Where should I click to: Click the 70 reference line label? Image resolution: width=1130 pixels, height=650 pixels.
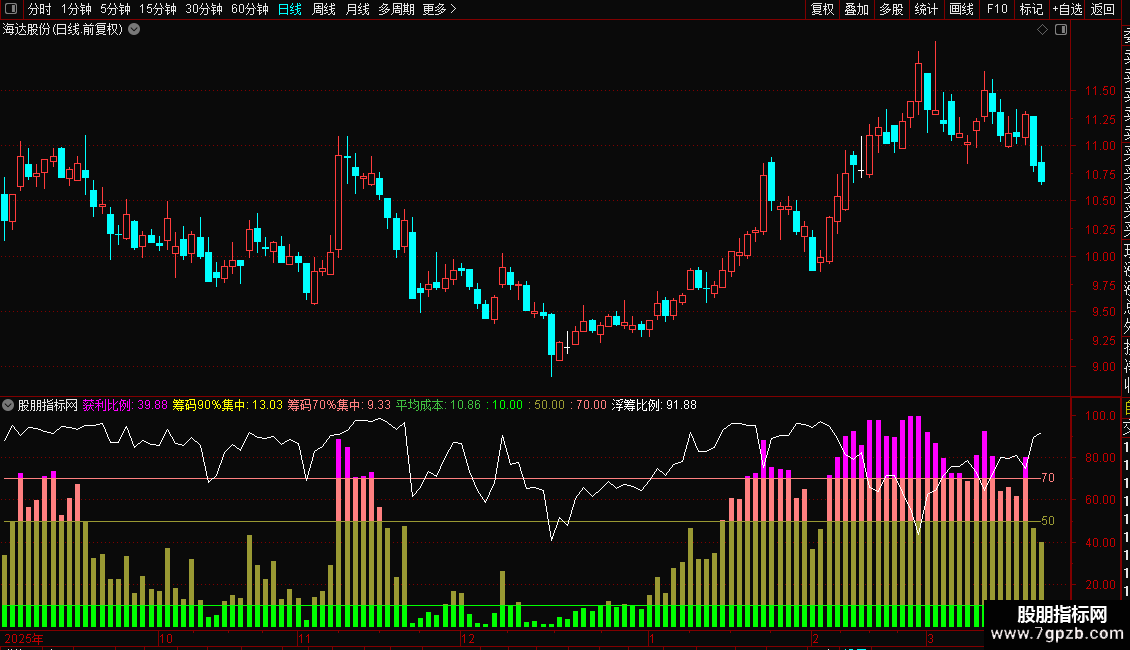tap(1048, 478)
